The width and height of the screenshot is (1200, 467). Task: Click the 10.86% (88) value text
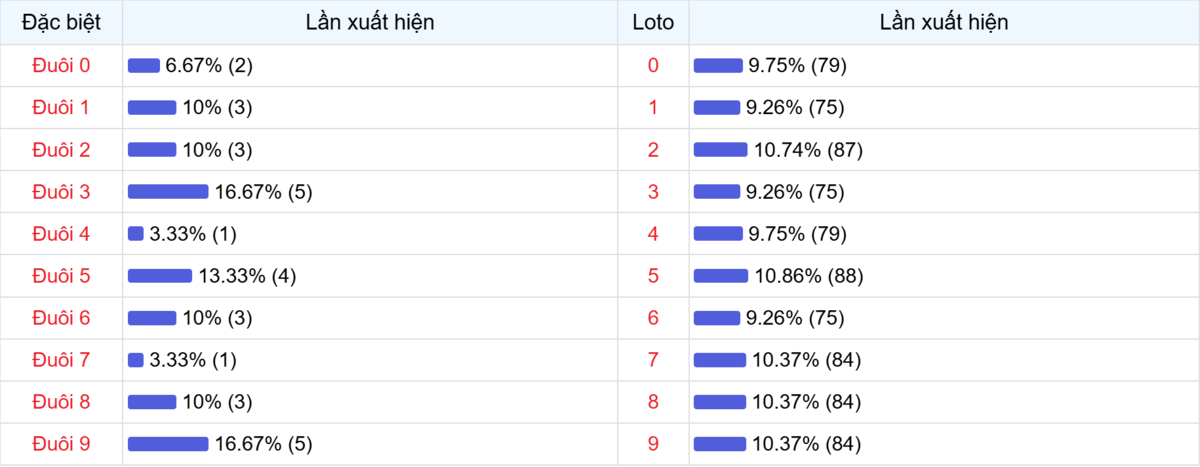coord(808,276)
